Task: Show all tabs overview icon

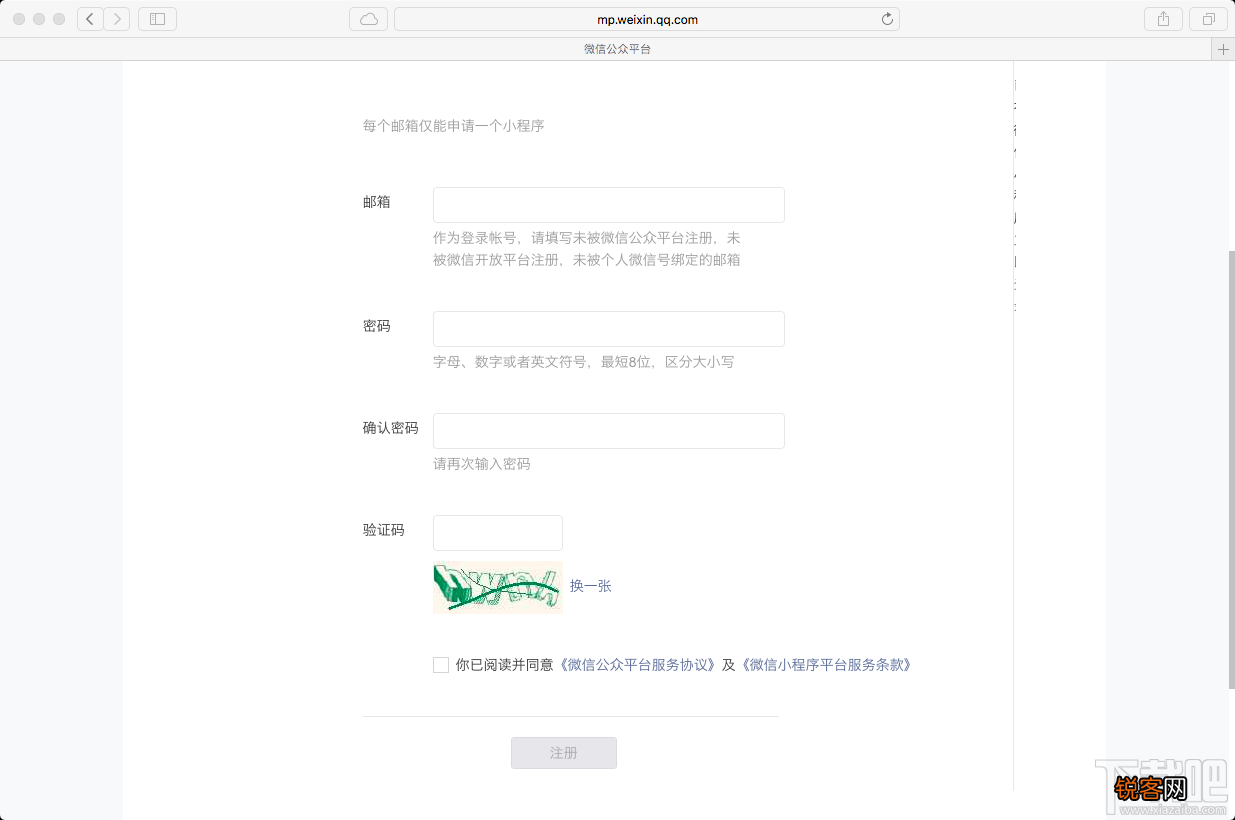Action: tap(1209, 19)
